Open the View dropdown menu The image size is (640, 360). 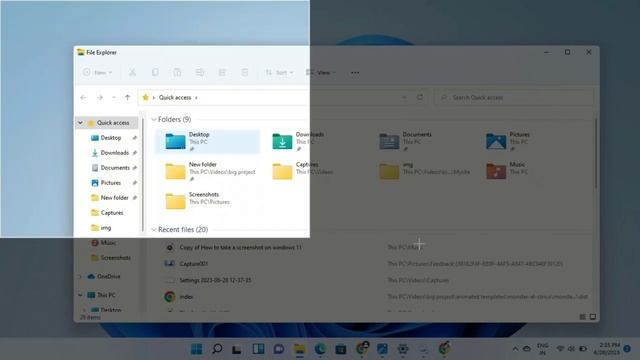(320, 73)
